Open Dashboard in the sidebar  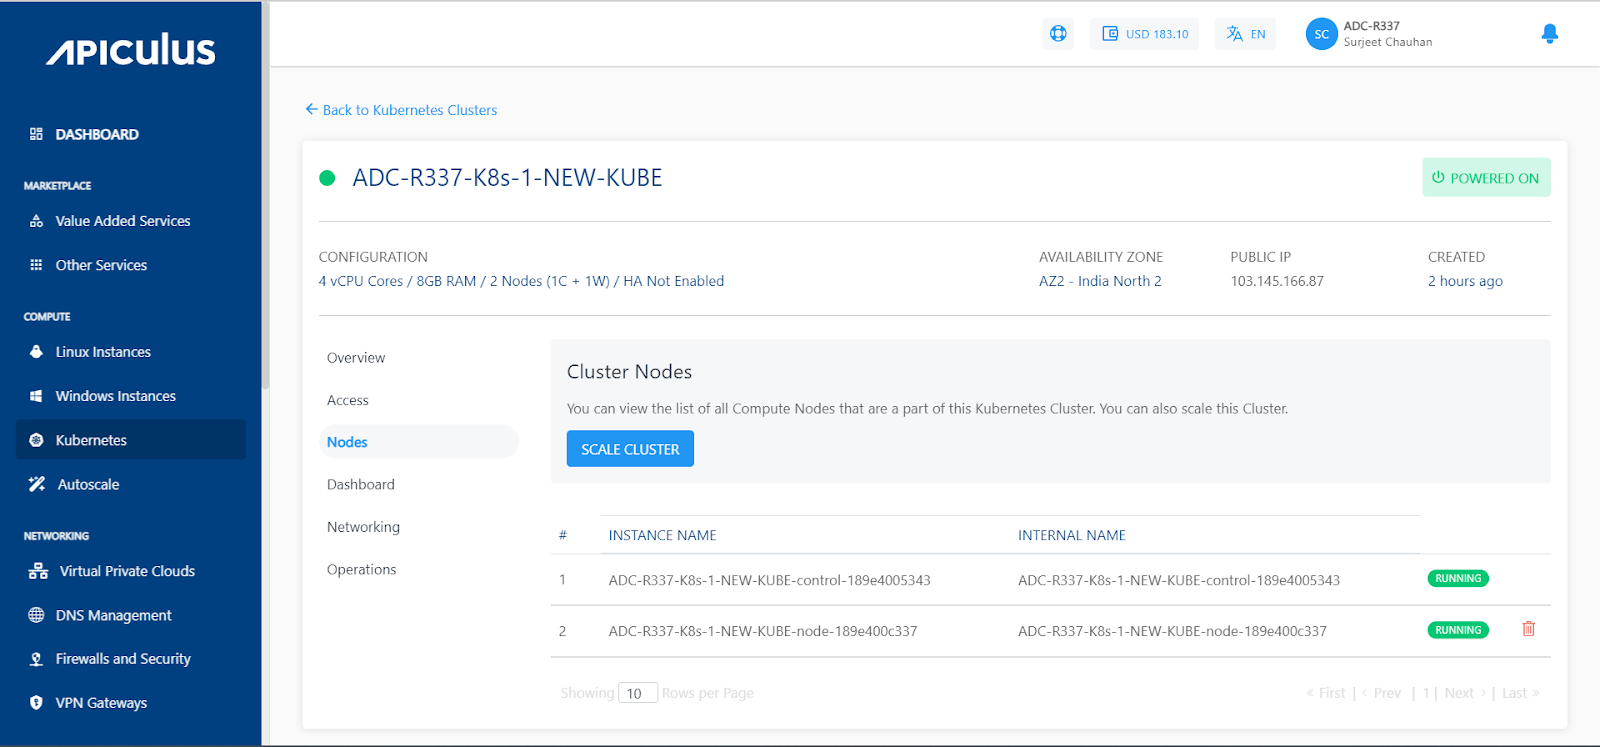pos(97,134)
